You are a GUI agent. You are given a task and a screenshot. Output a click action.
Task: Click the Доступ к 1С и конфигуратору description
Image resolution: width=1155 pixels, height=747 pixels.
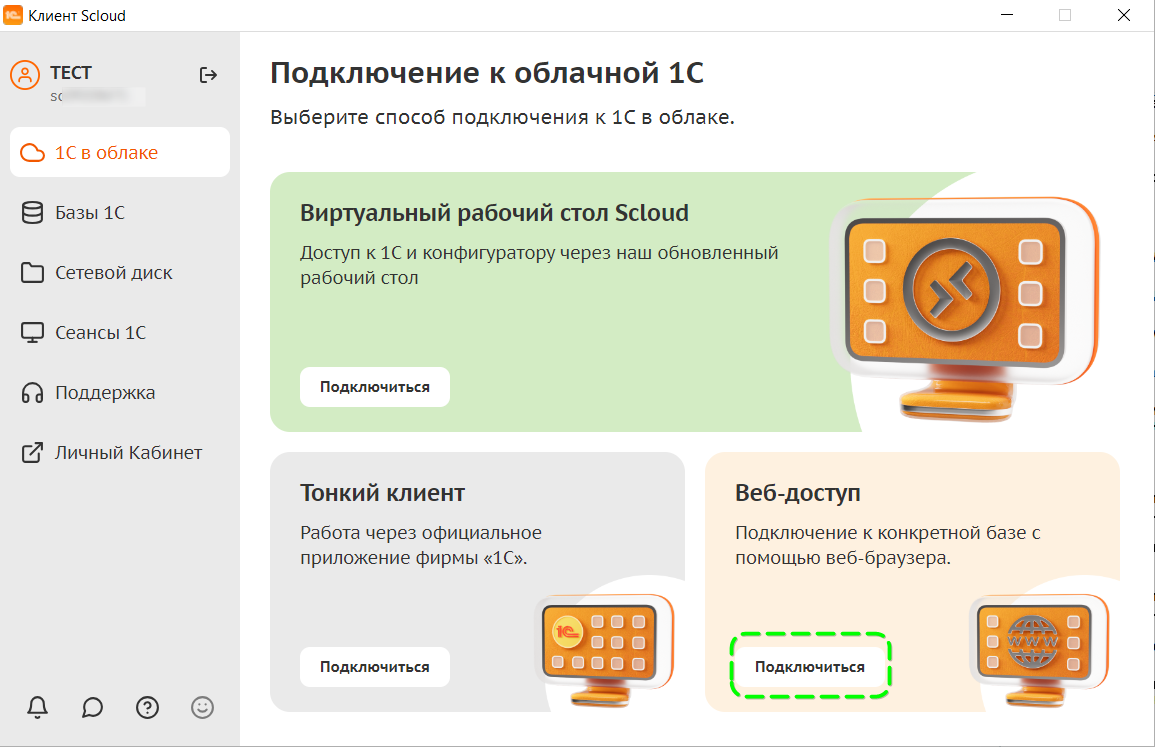pyautogui.click(x=539, y=265)
